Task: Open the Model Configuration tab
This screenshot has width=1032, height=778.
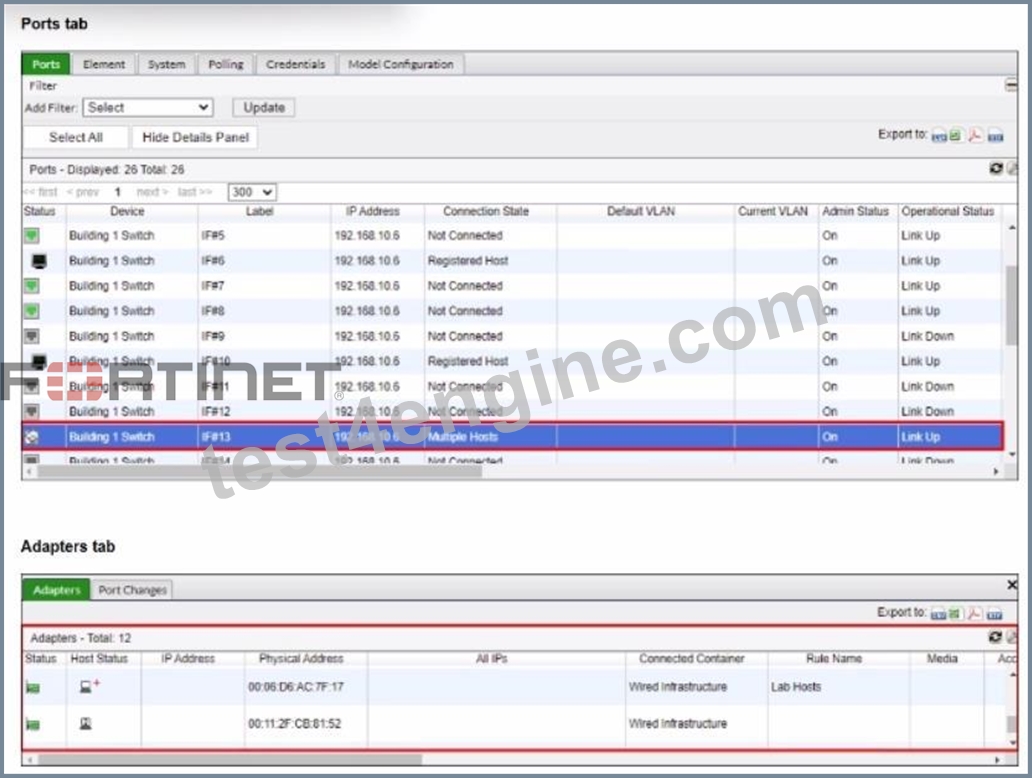Action: click(400, 65)
